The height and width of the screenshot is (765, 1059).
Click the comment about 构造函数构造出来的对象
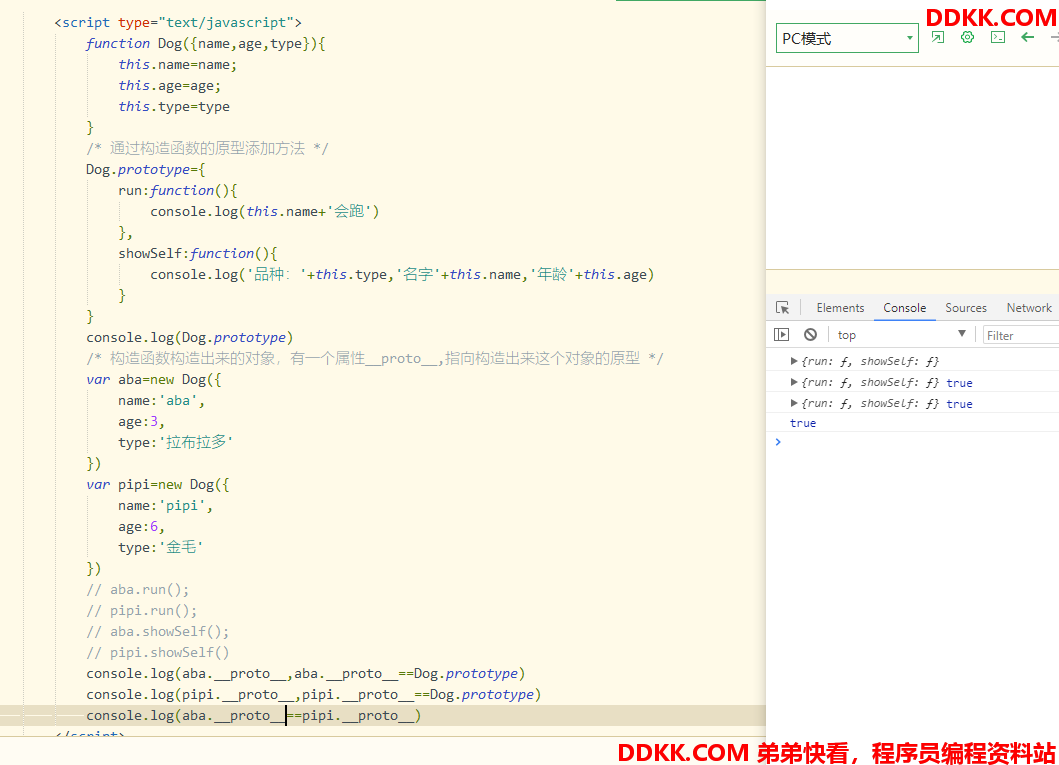375,358
